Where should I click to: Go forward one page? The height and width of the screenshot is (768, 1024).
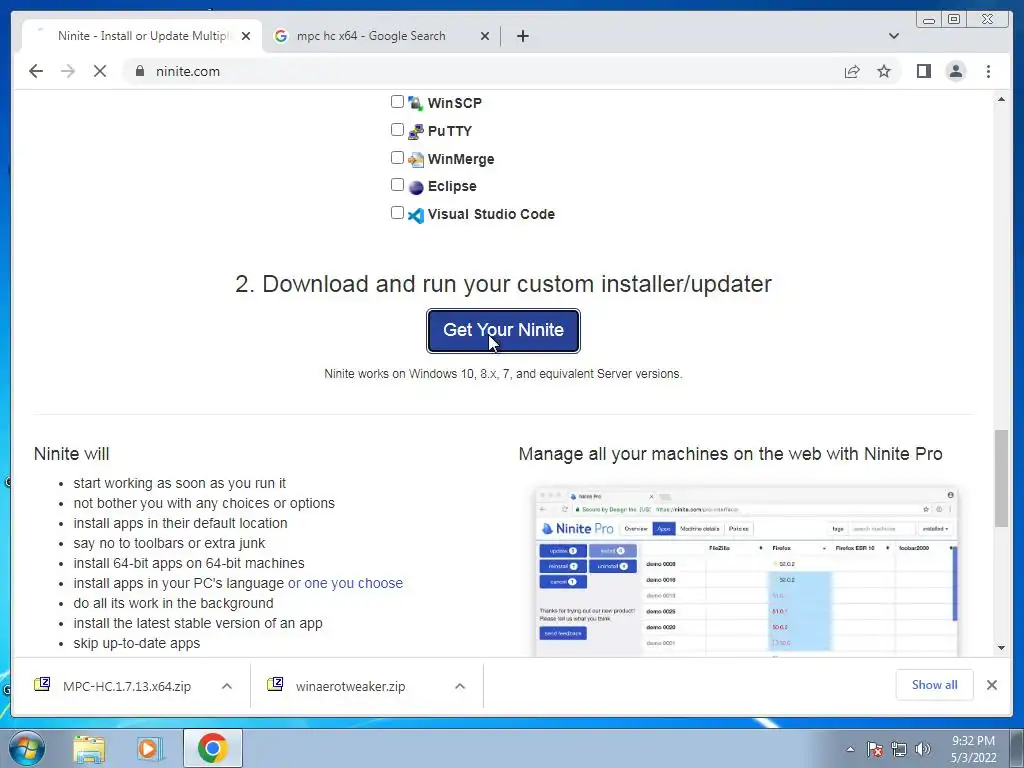coord(68,71)
